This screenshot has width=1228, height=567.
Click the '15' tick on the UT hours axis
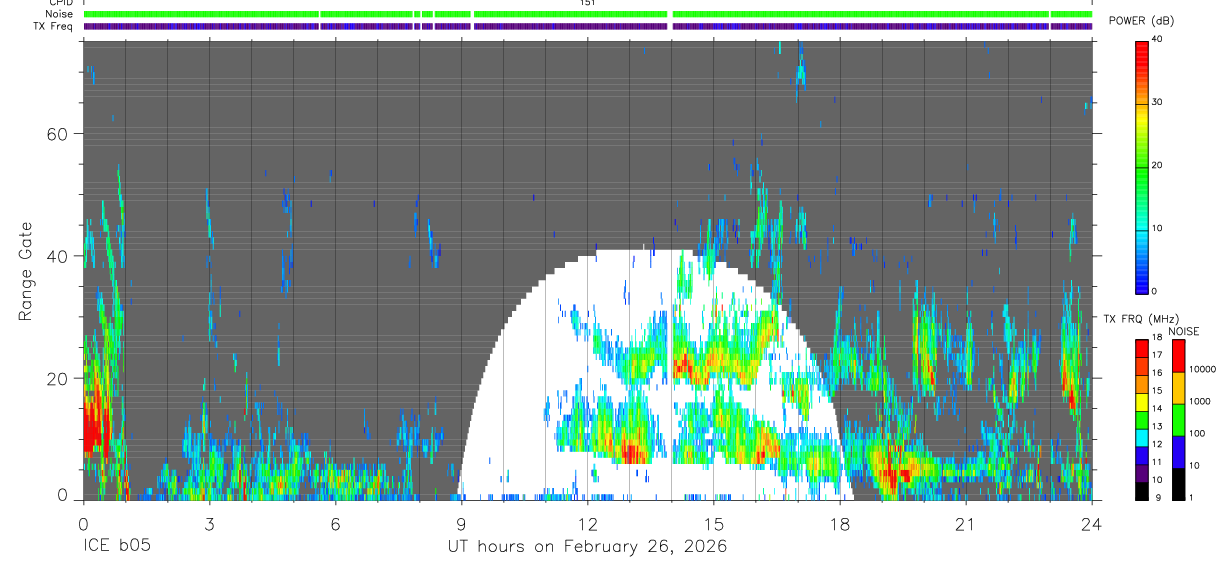pyautogui.click(x=713, y=525)
